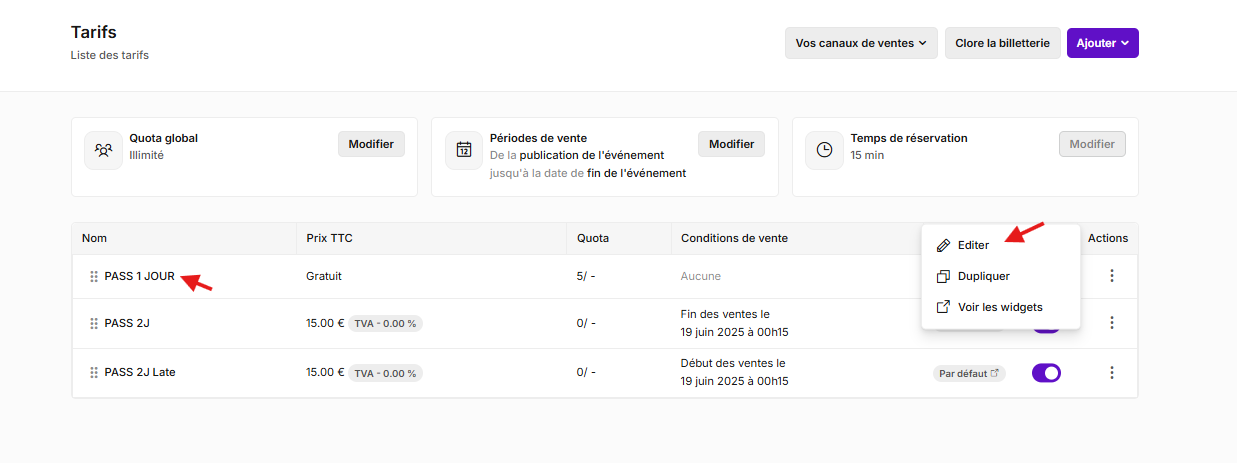Click the PASS 1 JOUR tariff name
This screenshot has height=463, width=1237.
139,276
